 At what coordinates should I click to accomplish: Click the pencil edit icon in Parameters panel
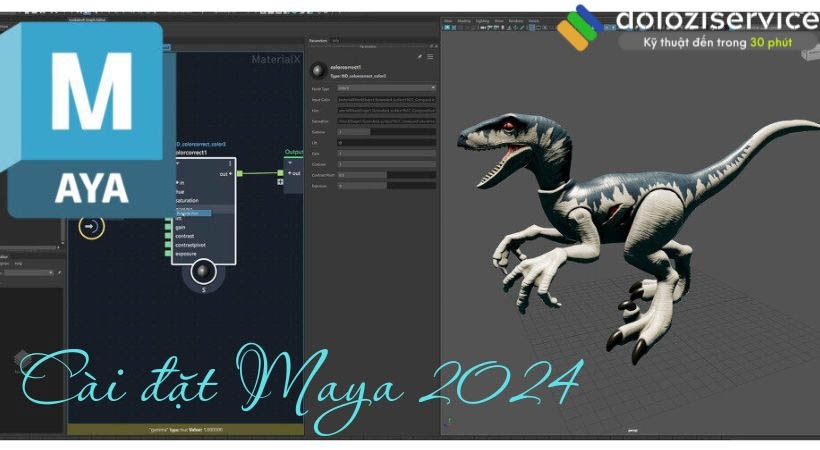[419, 57]
